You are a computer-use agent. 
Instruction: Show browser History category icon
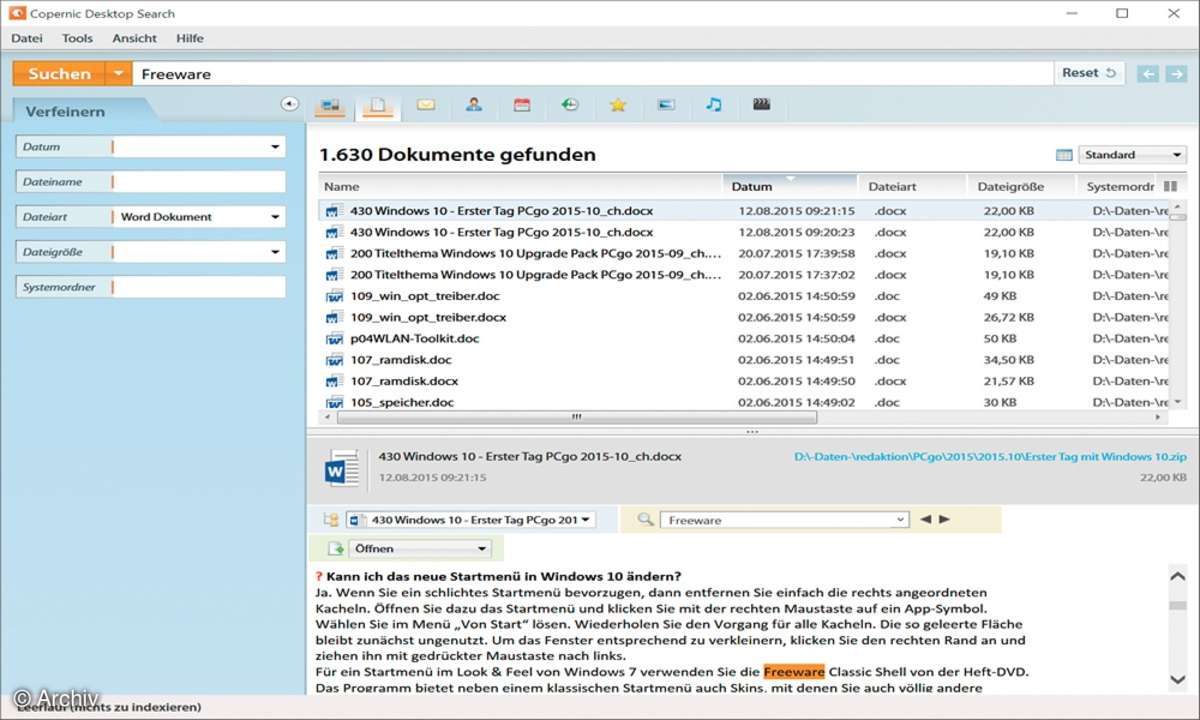click(x=570, y=104)
